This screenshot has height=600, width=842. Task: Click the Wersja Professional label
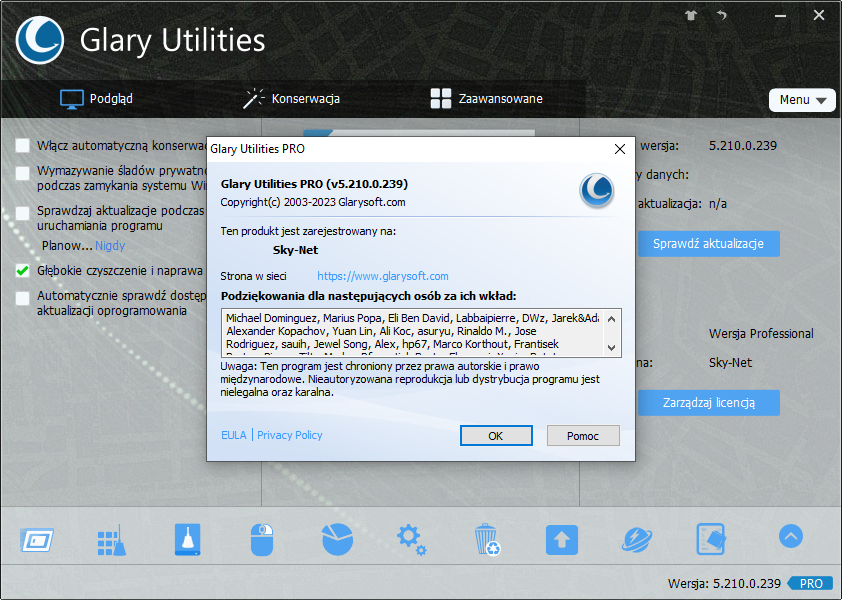pos(761,334)
